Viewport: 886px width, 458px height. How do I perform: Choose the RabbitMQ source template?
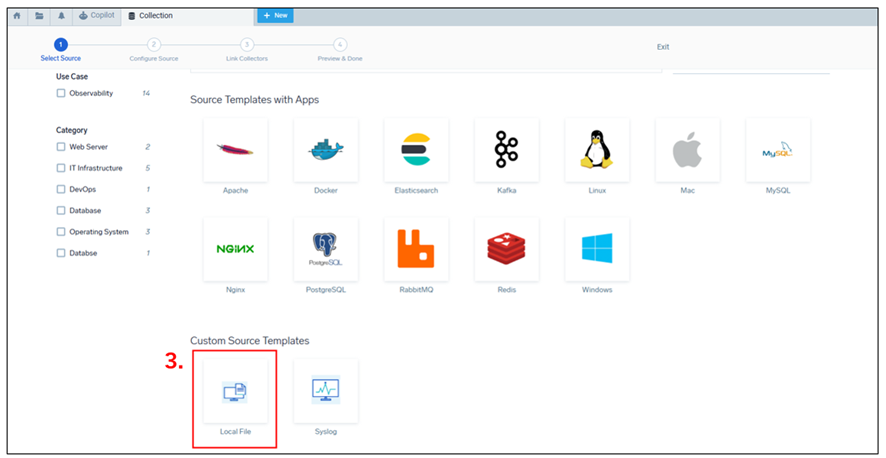[x=416, y=249]
